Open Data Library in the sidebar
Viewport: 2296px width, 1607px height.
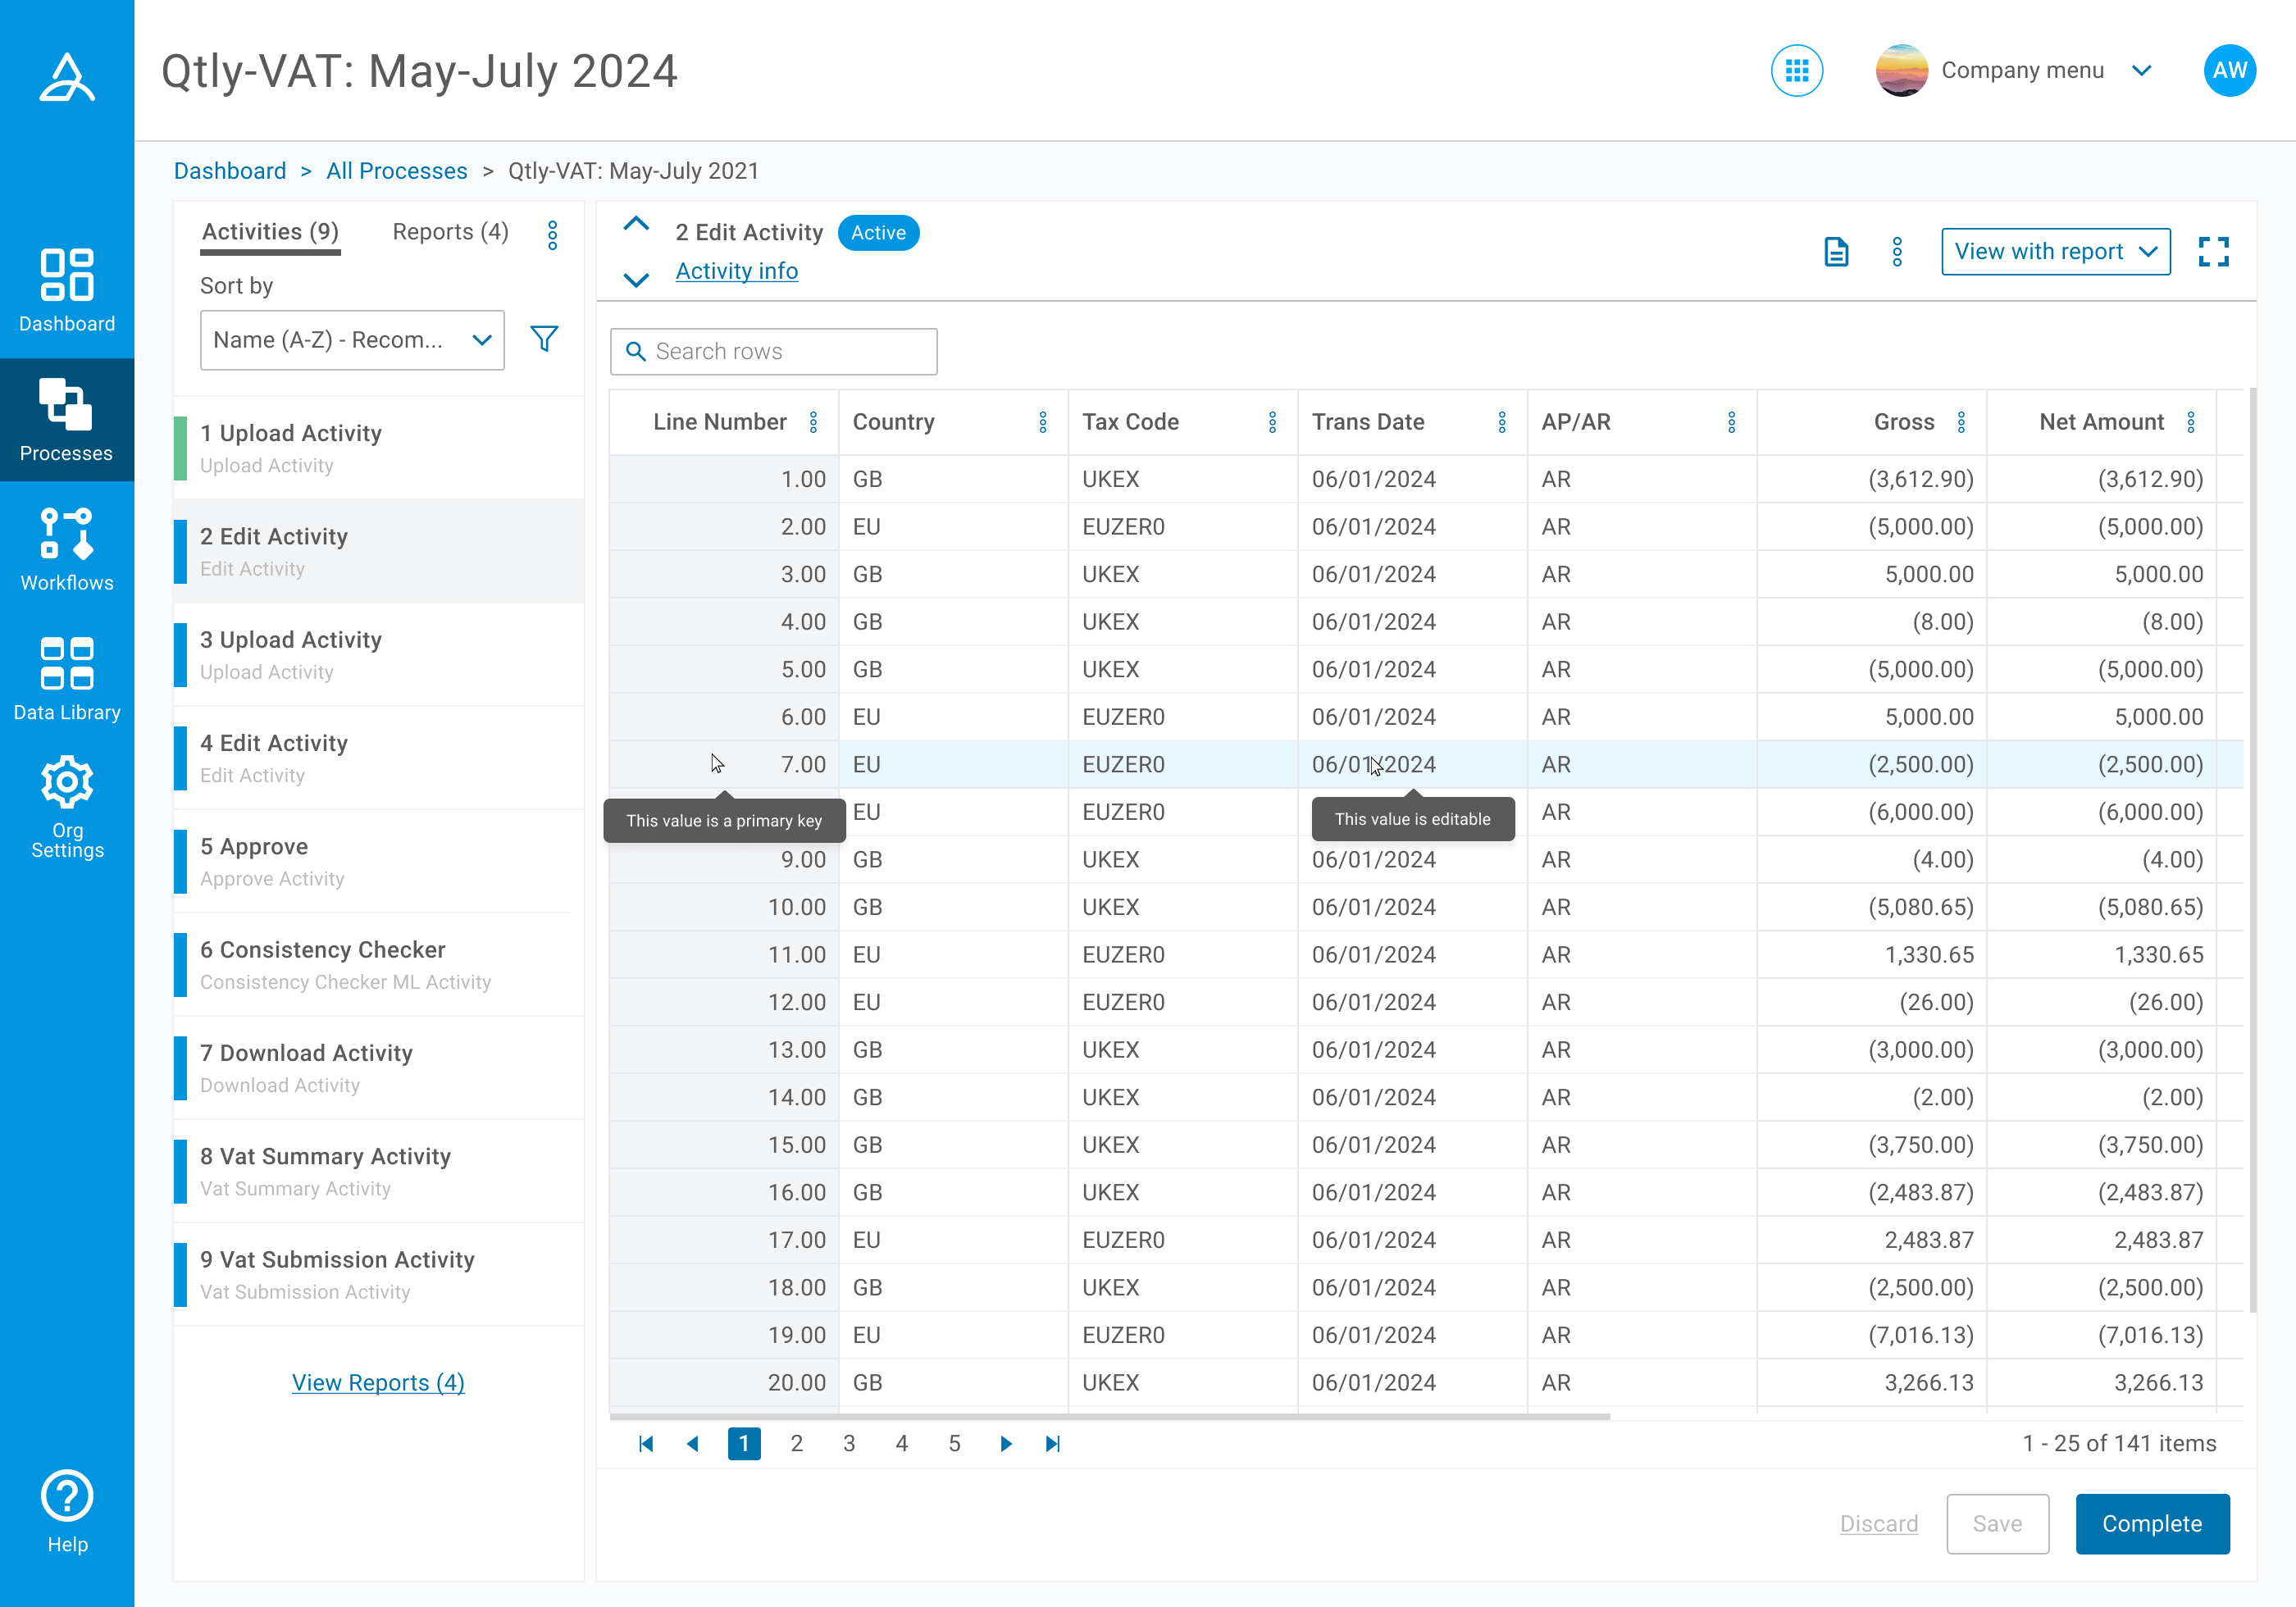67,679
